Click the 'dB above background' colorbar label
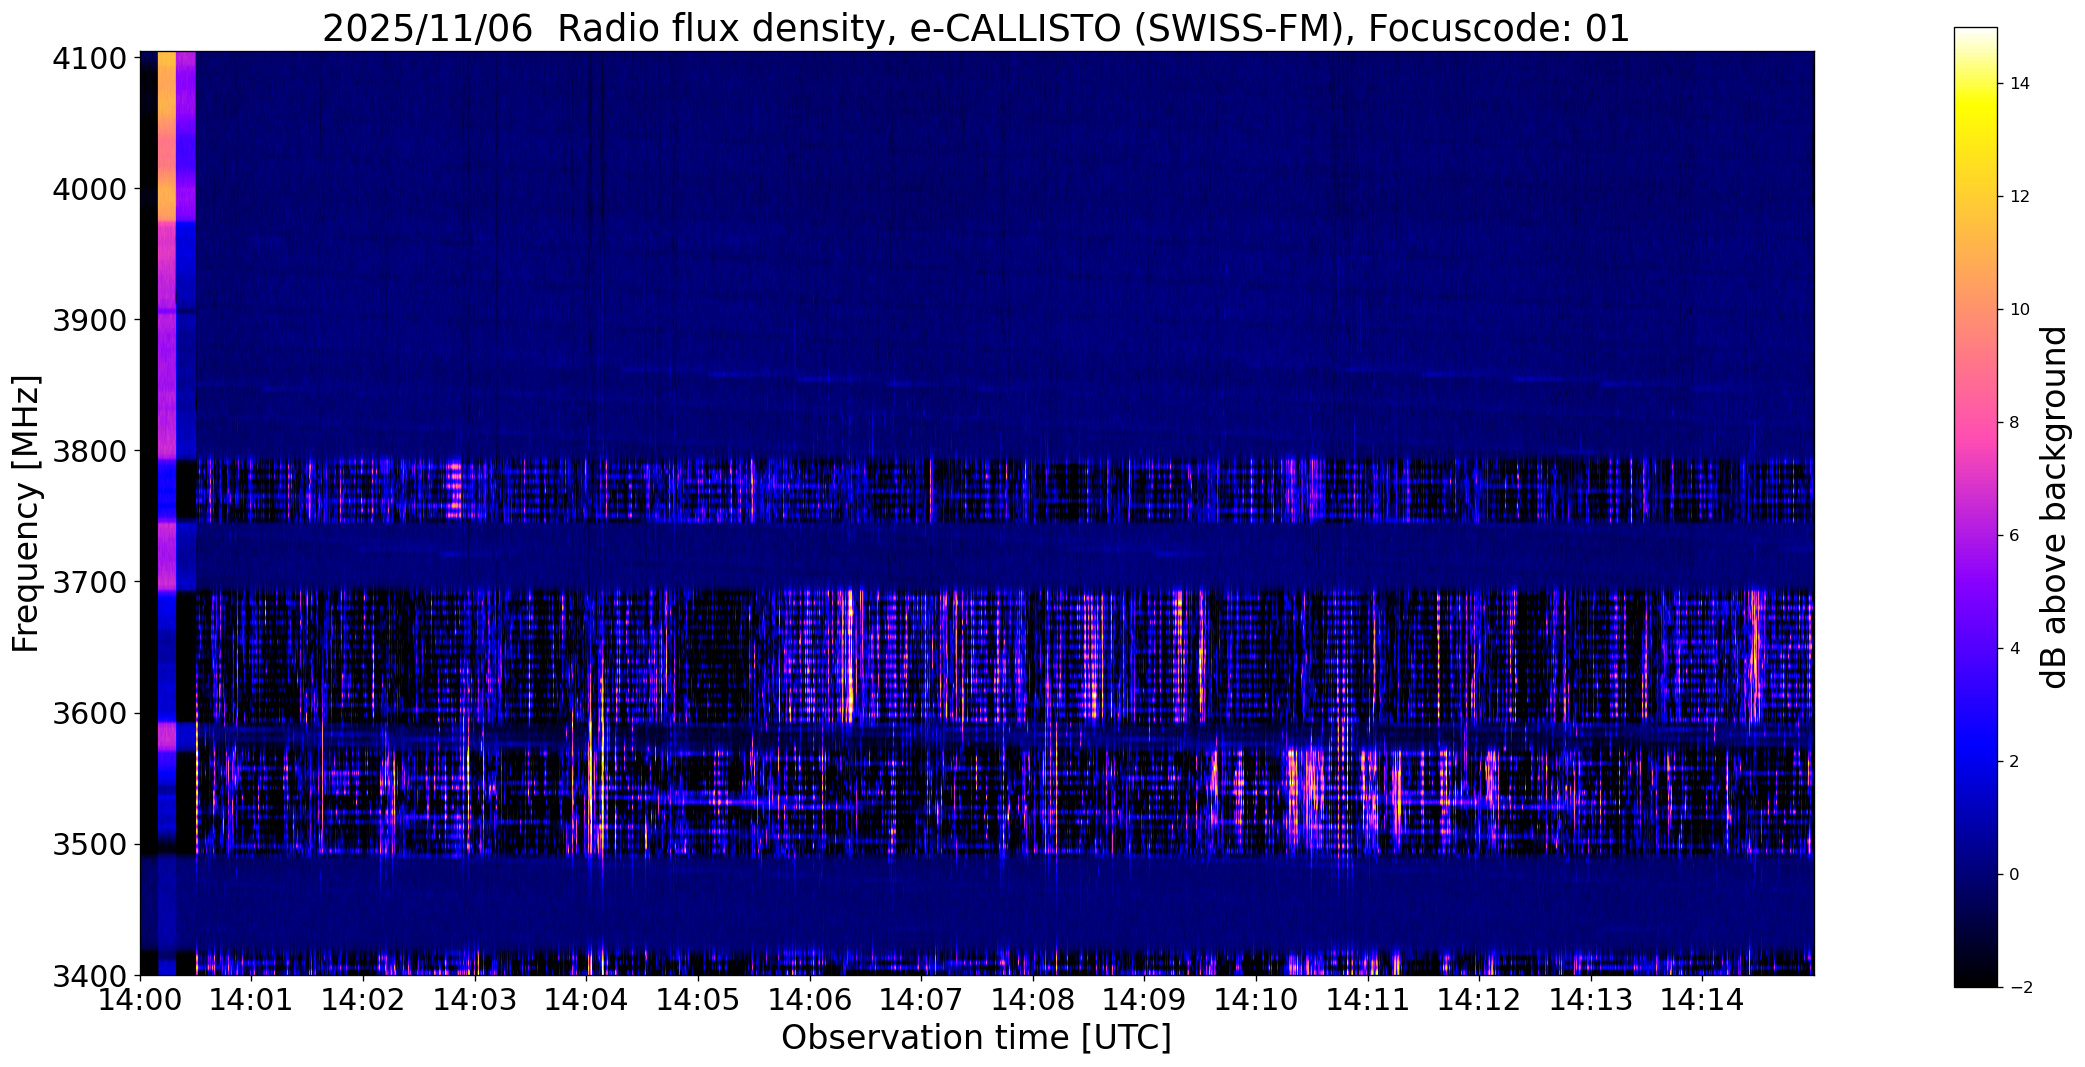Screen dimensions: 2085x1067 point(2054,507)
